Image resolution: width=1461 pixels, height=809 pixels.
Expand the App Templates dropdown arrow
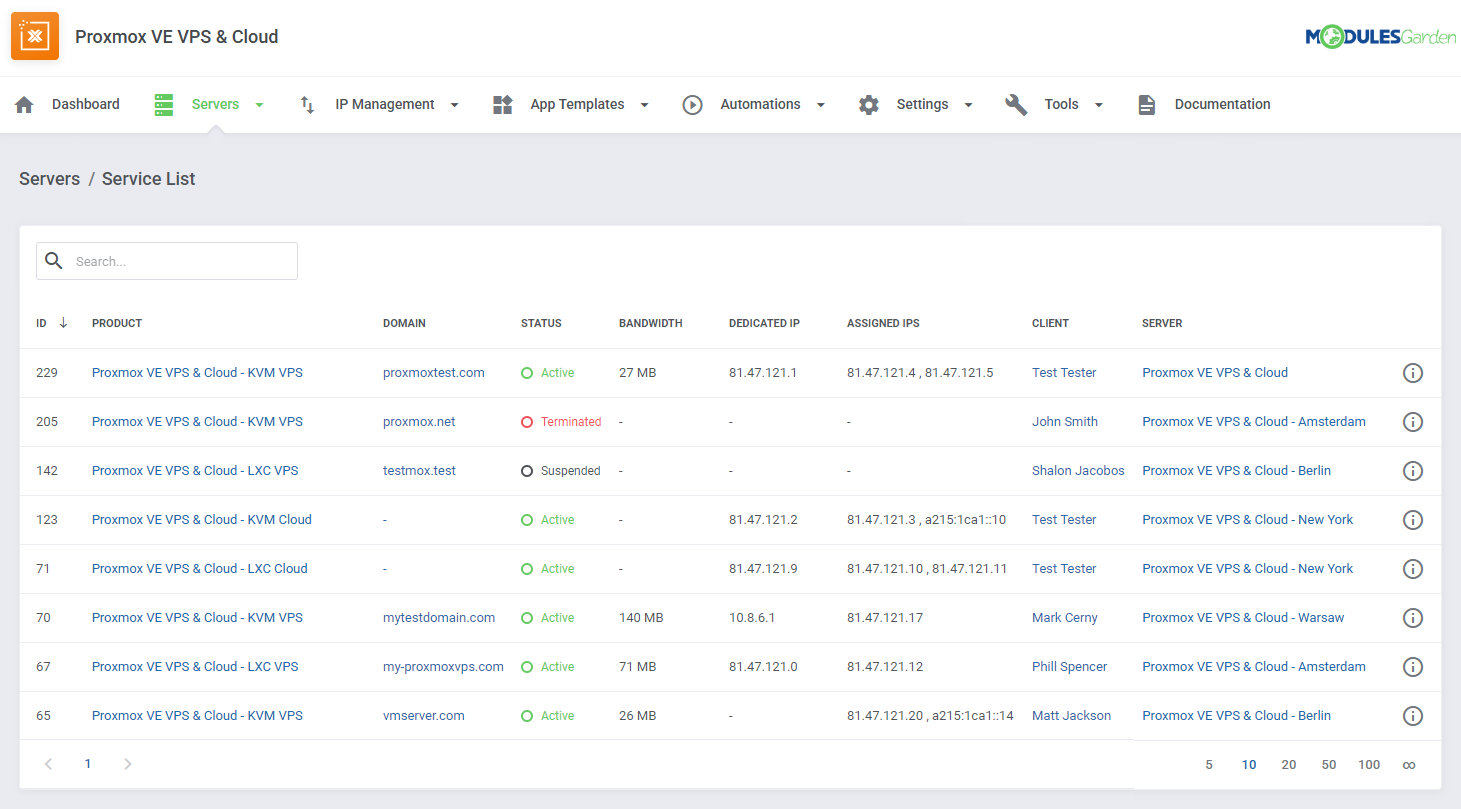point(644,105)
